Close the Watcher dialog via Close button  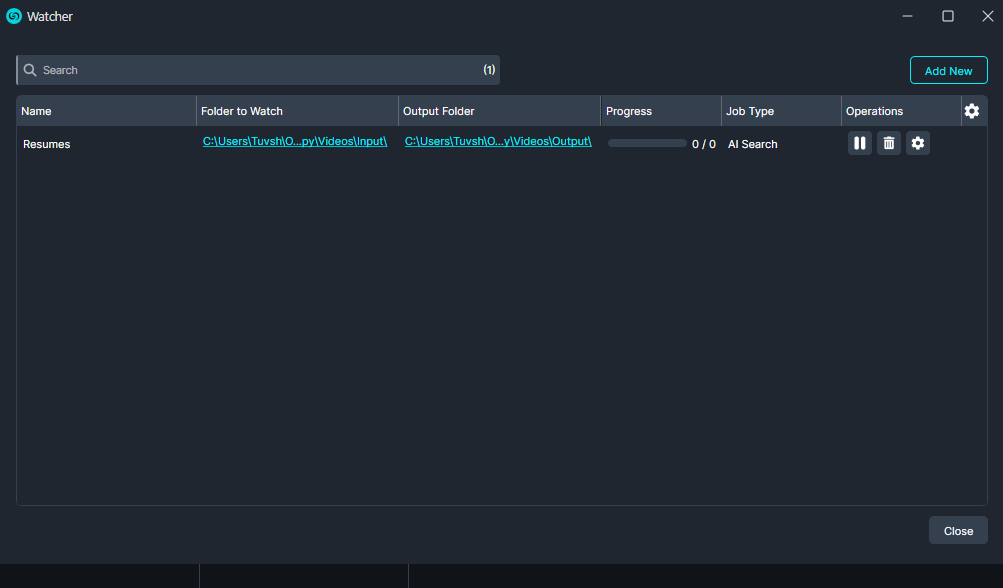coord(958,531)
